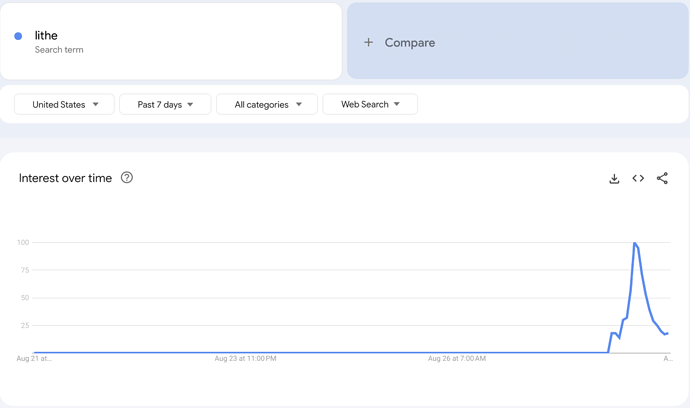Click the peak point of the chart line
Image resolution: width=690 pixels, height=408 pixels.
pos(634,243)
